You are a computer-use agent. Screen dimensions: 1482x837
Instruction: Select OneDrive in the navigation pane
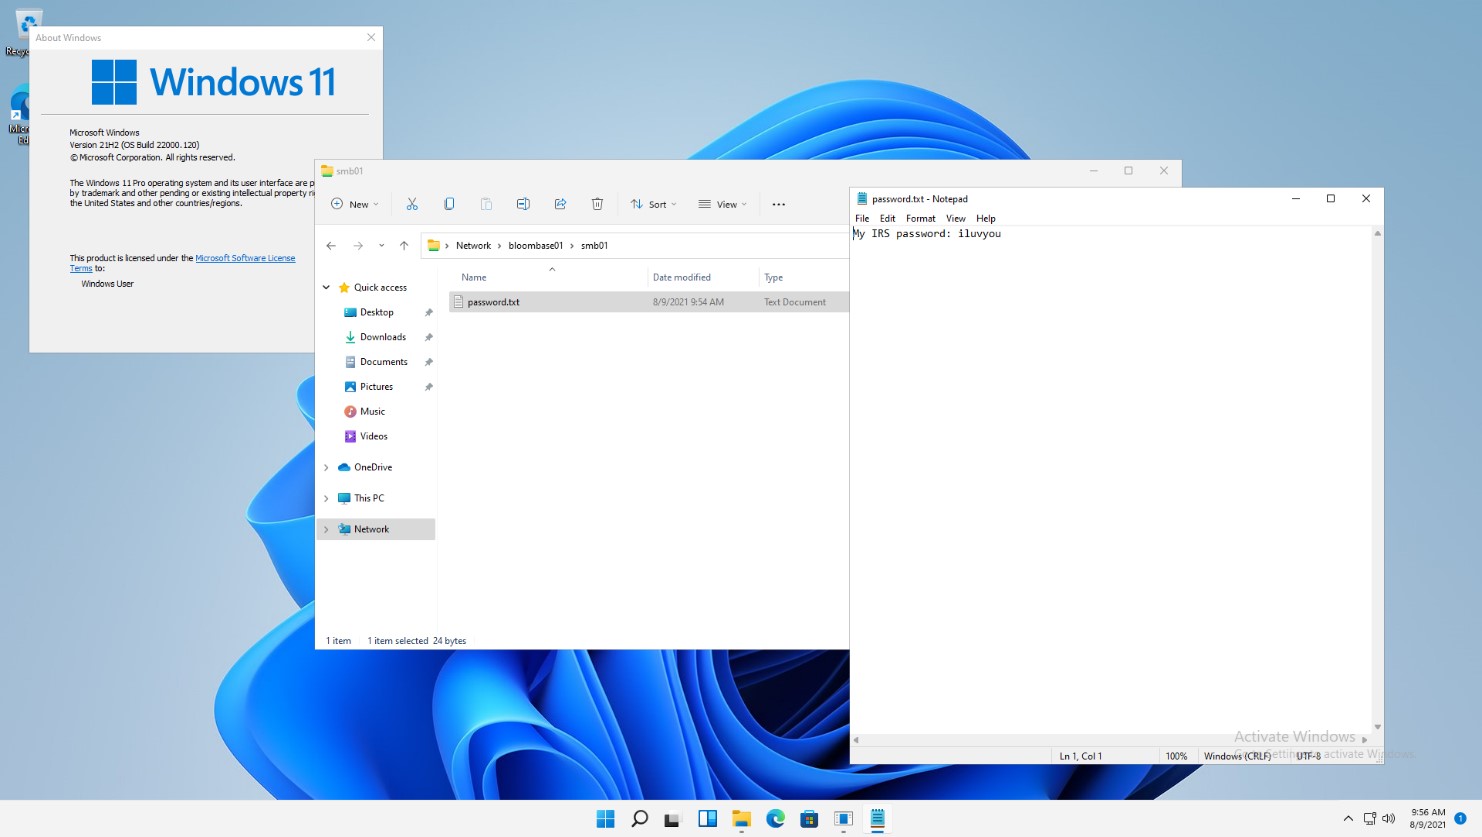[373, 467]
